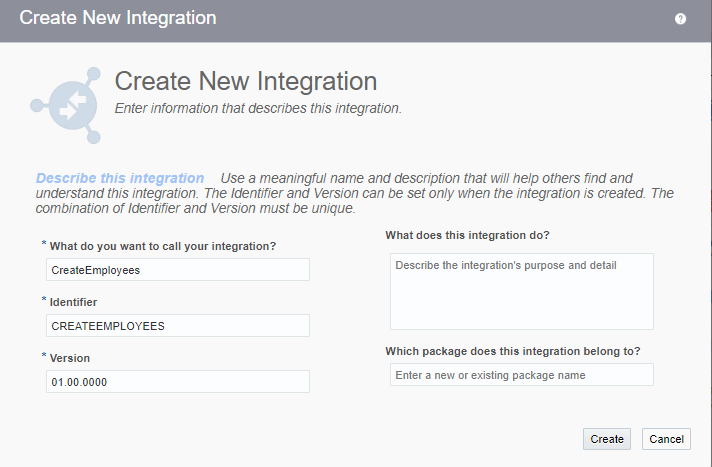Image resolution: width=712 pixels, height=467 pixels.
Task: Click the help question mark icon
Action: (x=681, y=18)
